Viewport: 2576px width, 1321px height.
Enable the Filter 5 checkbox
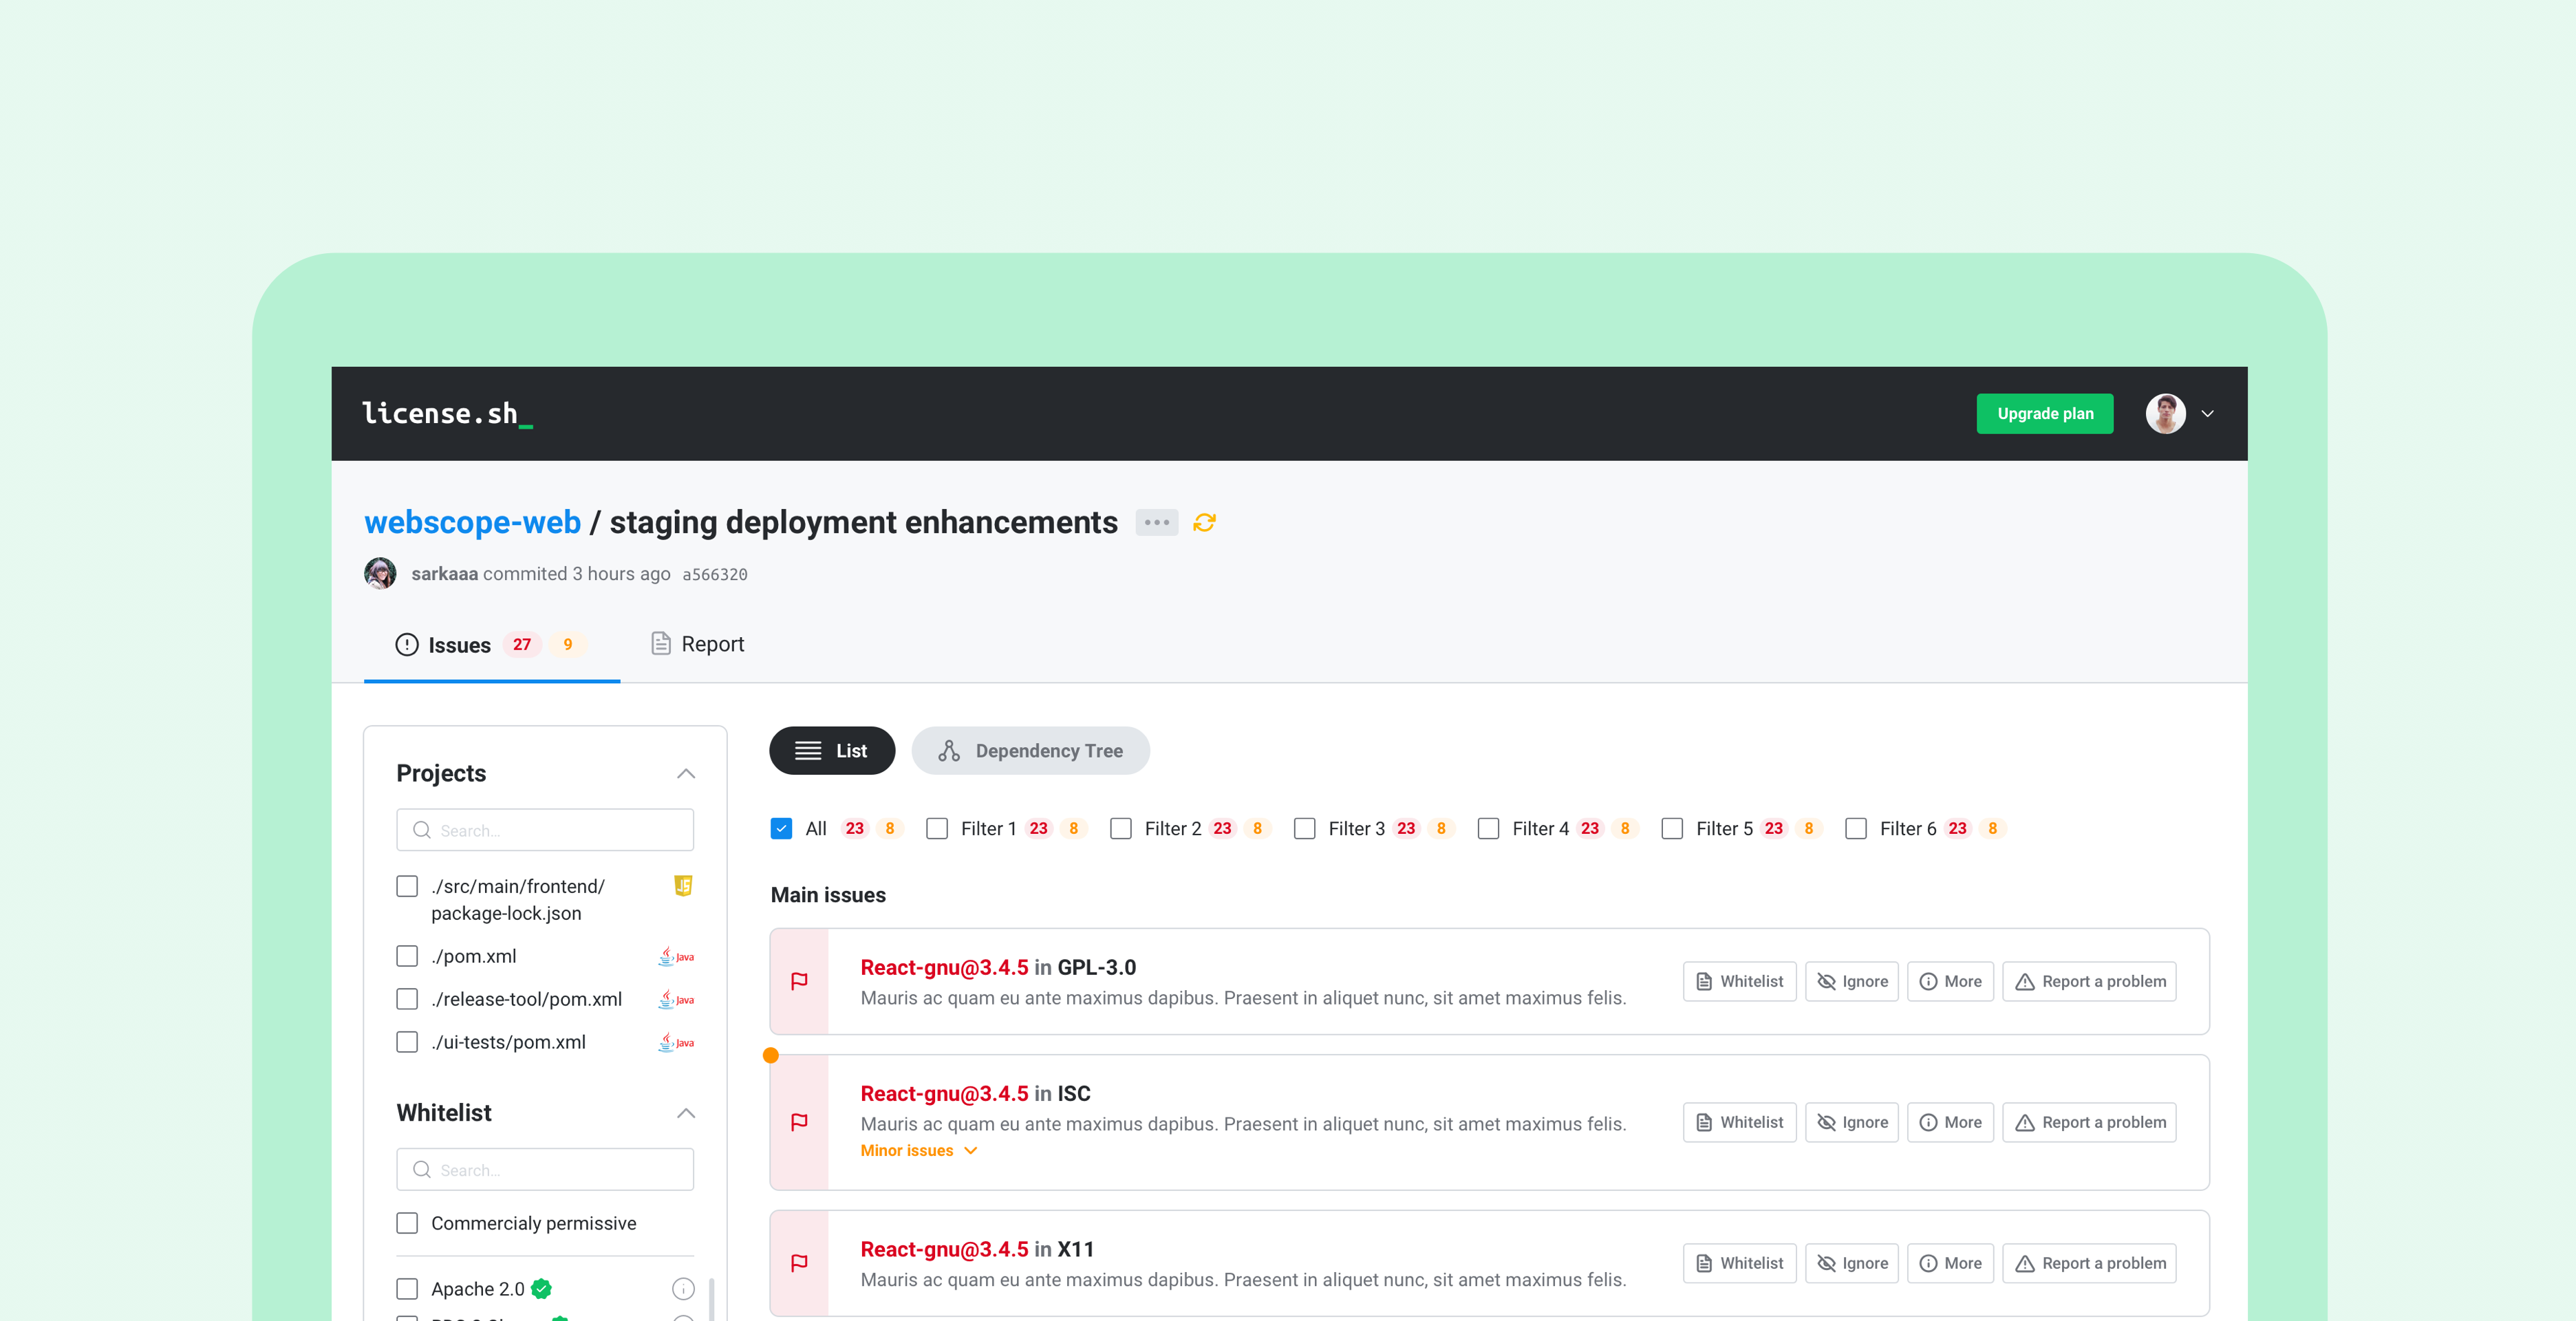tap(1672, 829)
